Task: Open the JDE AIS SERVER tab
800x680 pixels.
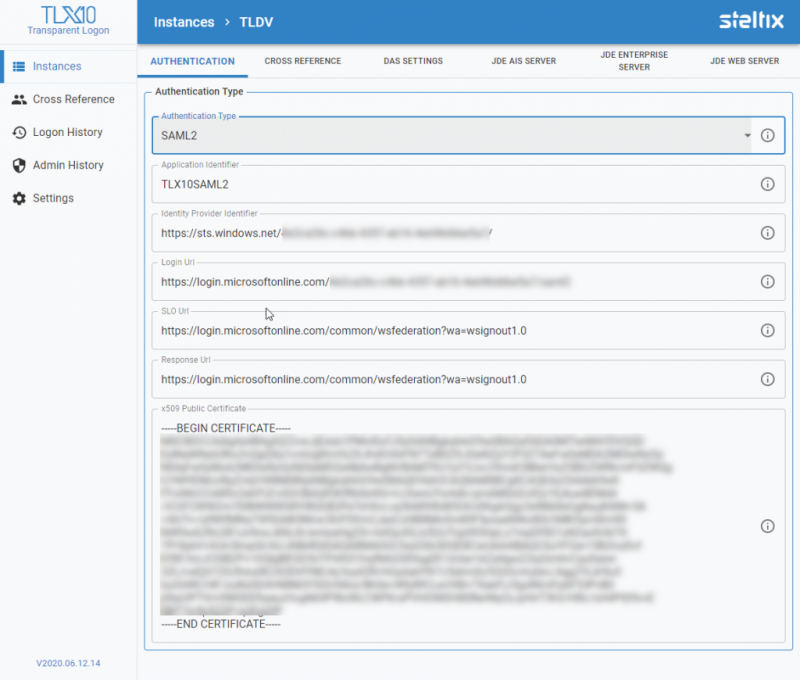Action: [524, 60]
